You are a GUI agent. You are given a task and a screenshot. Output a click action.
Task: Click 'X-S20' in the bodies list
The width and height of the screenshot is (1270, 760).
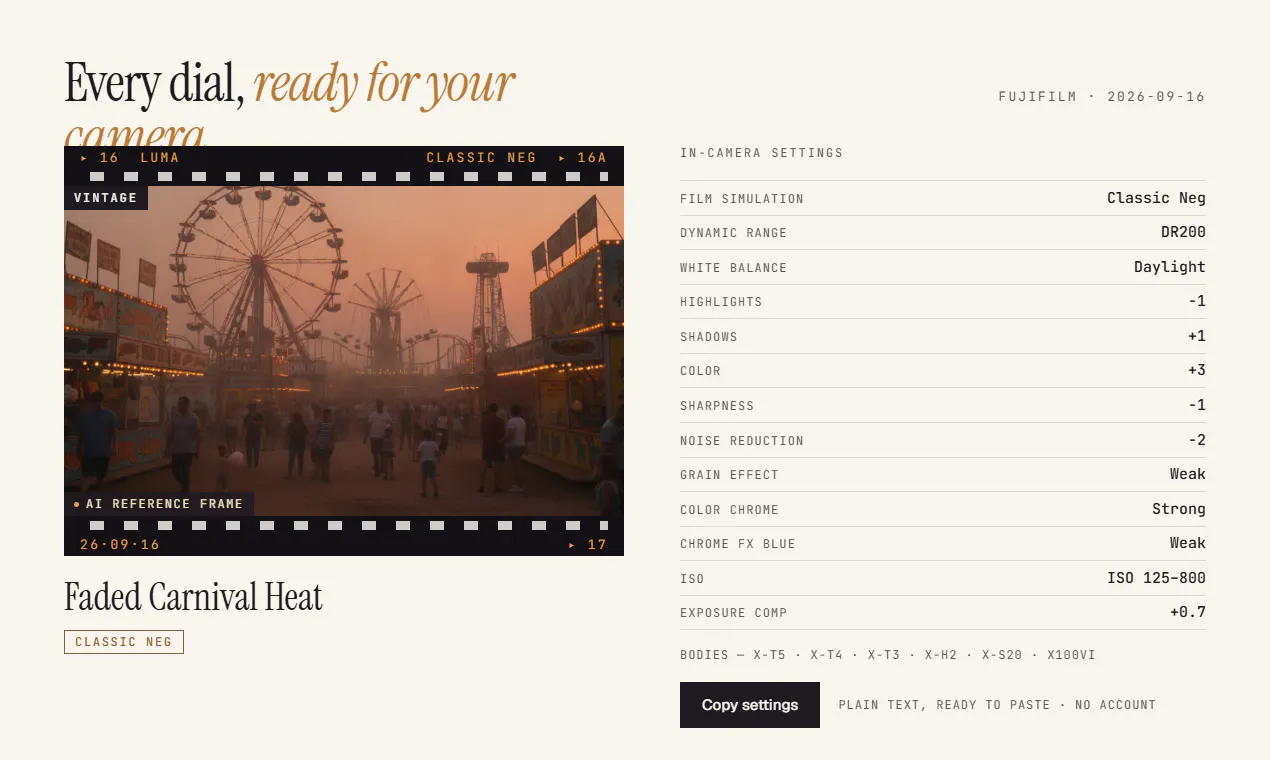coord(1002,655)
